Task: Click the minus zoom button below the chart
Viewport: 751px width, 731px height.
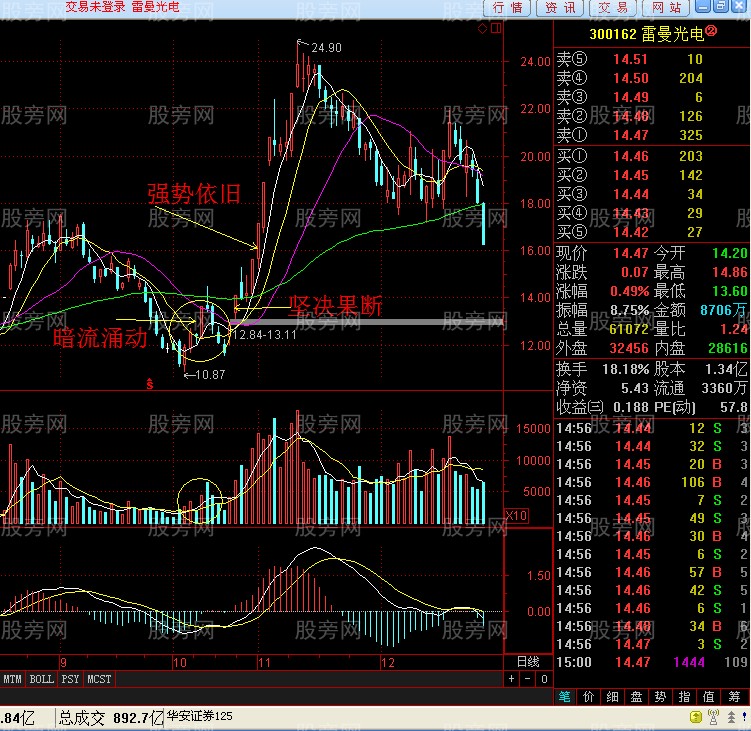Action: pyautogui.click(x=528, y=679)
